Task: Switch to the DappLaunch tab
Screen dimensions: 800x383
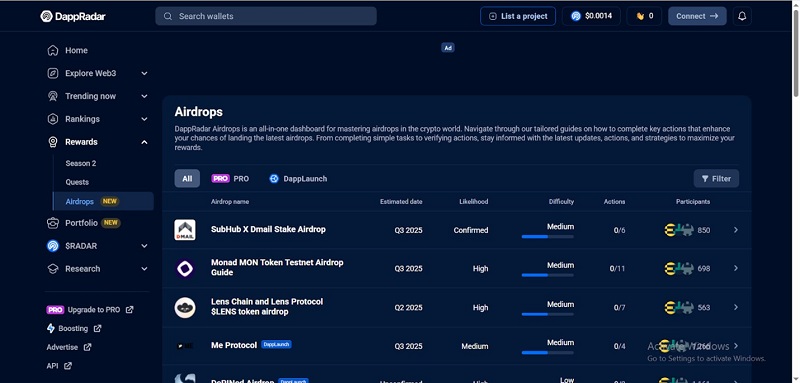Action: [298, 178]
